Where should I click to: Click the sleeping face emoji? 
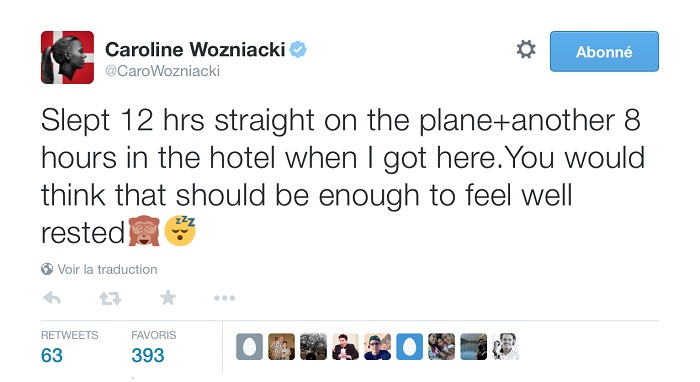click(x=180, y=231)
